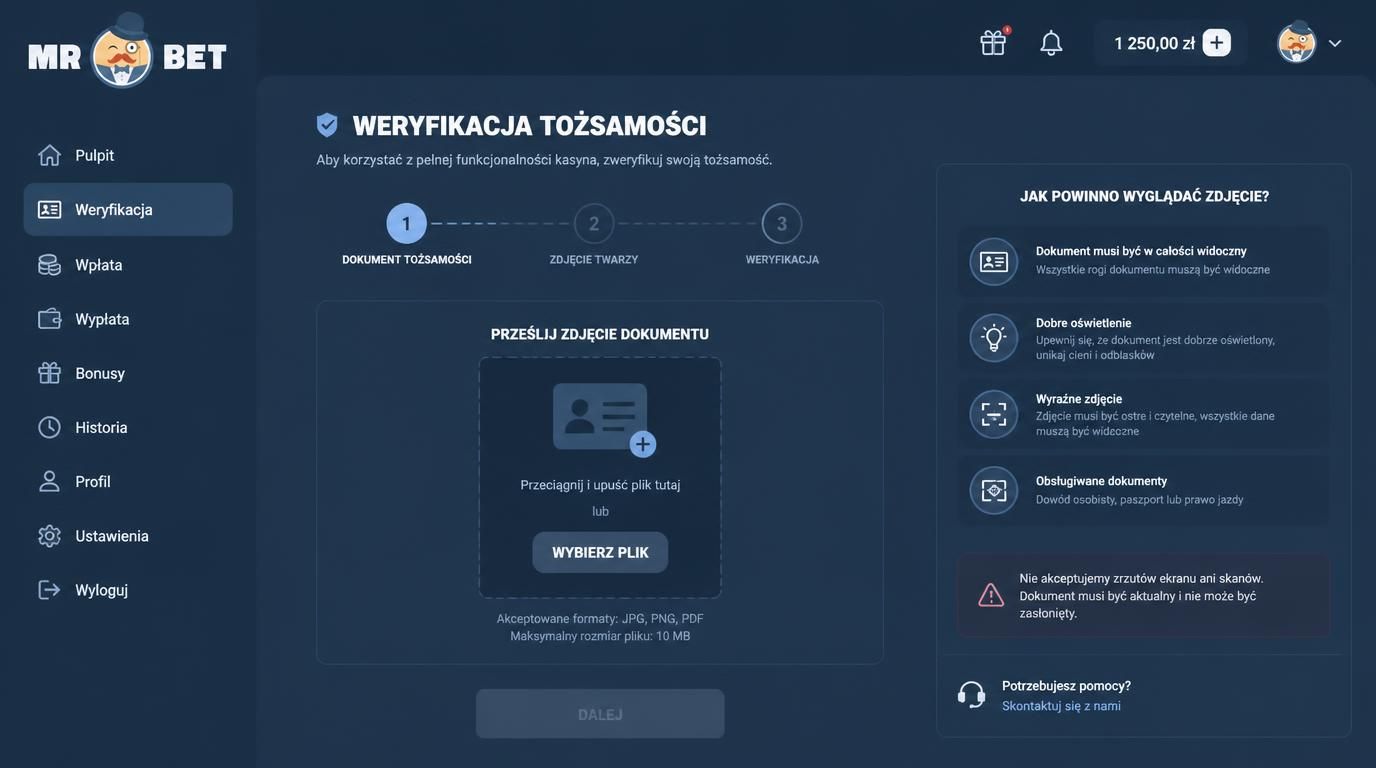Click the 'Wyraźne zdjęcie' tip heading
1376x768 pixels.
[1079, 399]
